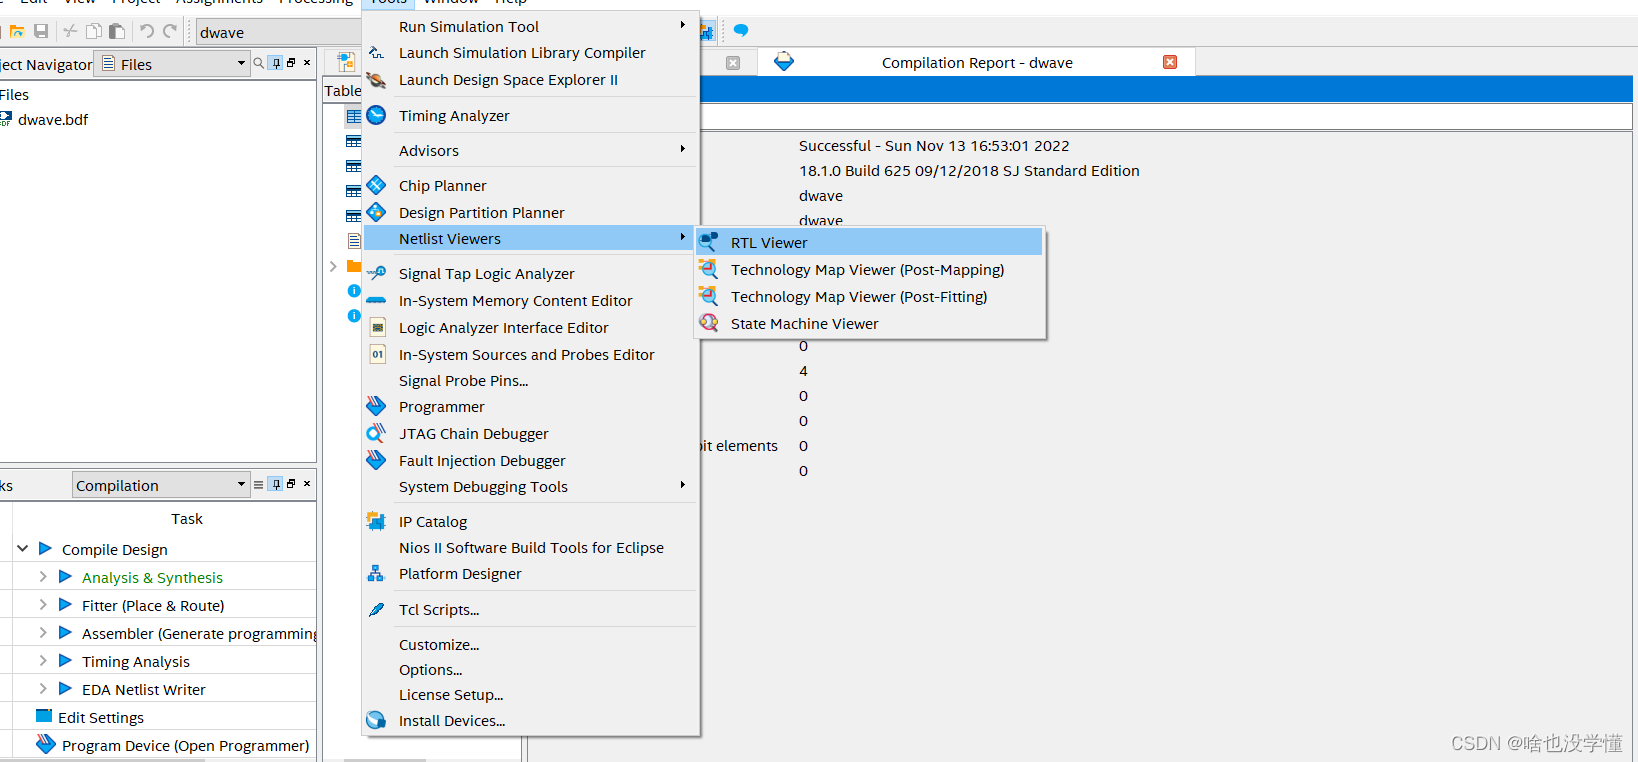Click the Platform Designer icon
1638x762 pixels.
[x=376, y=573]
